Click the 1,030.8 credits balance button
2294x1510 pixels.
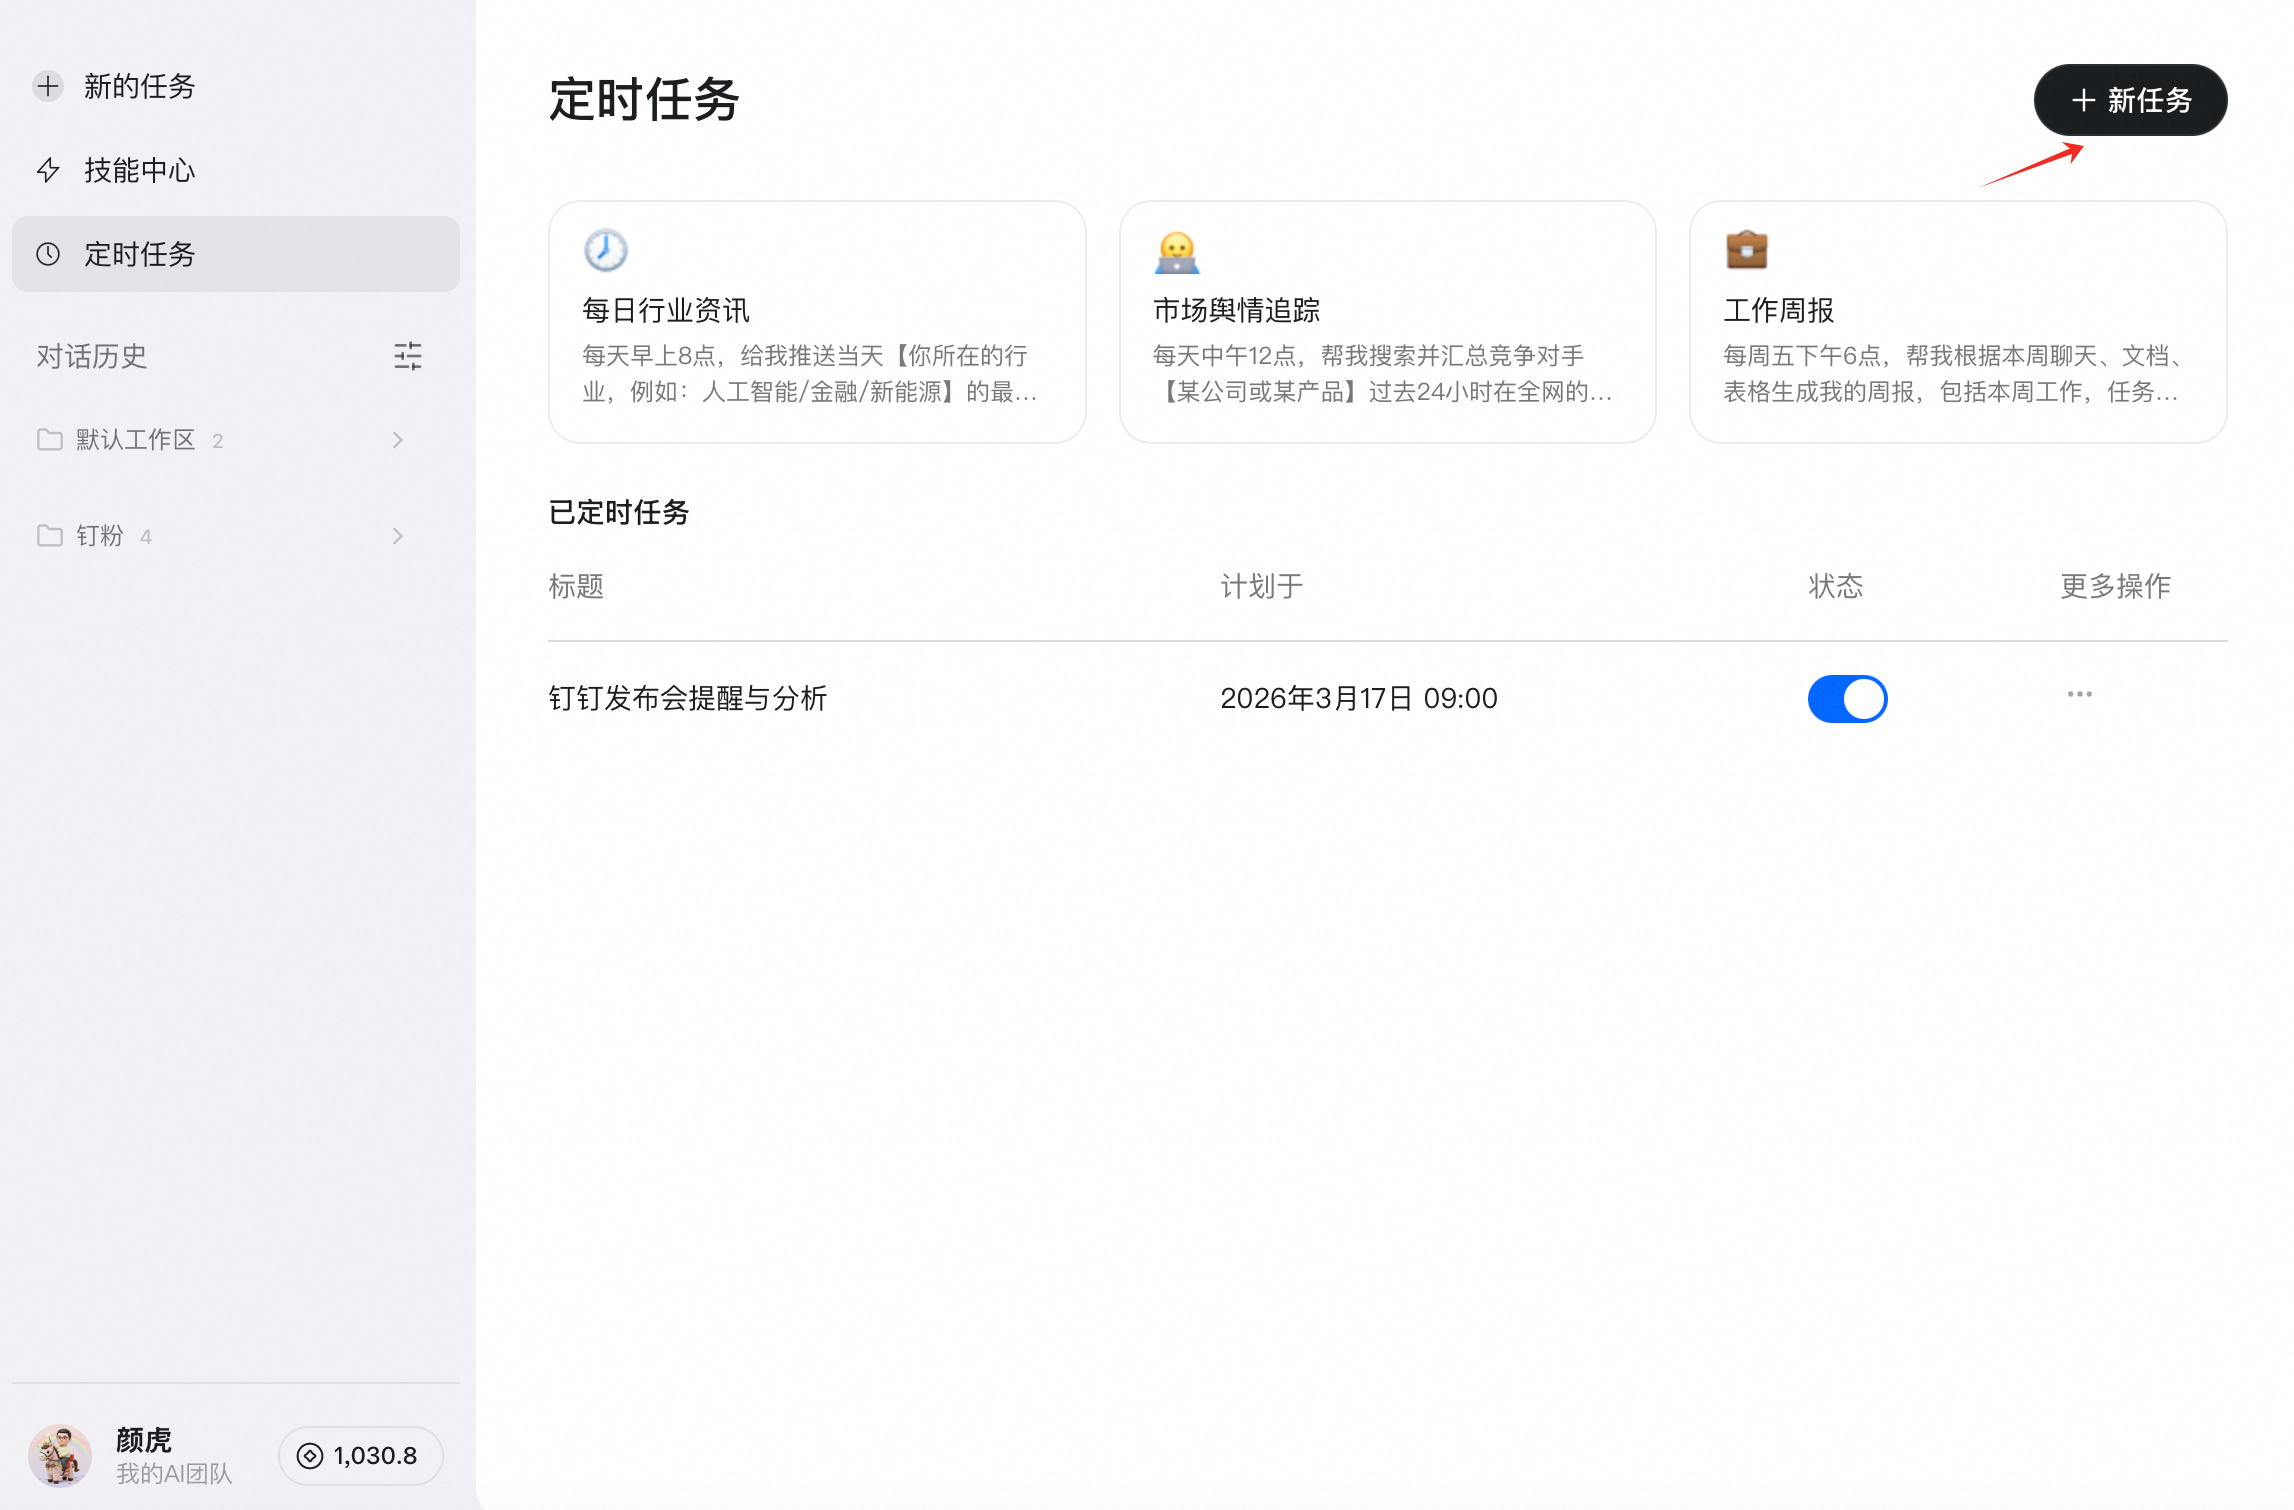pyautogui.click(x=360, y=1456)
